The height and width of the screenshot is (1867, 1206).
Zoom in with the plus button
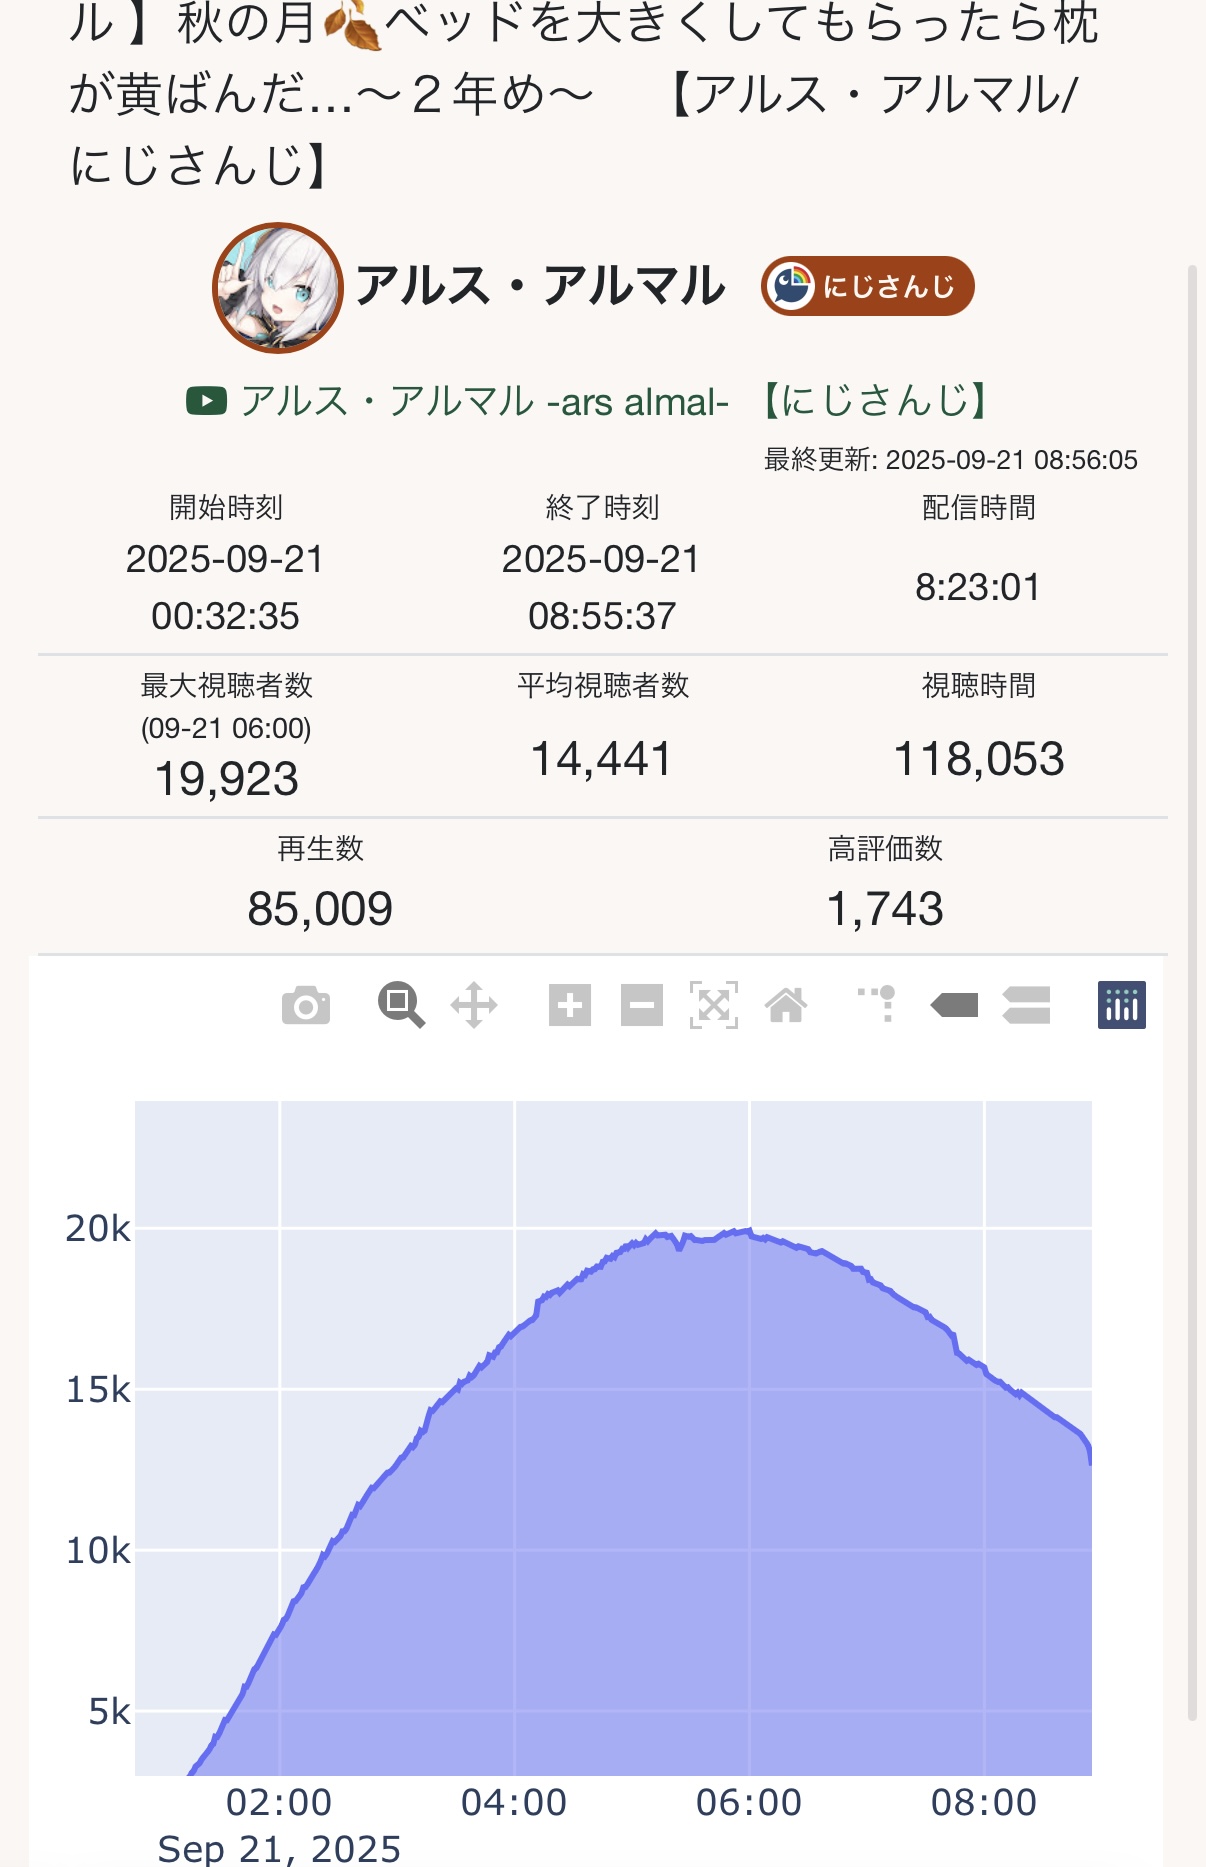[570, 1005]
